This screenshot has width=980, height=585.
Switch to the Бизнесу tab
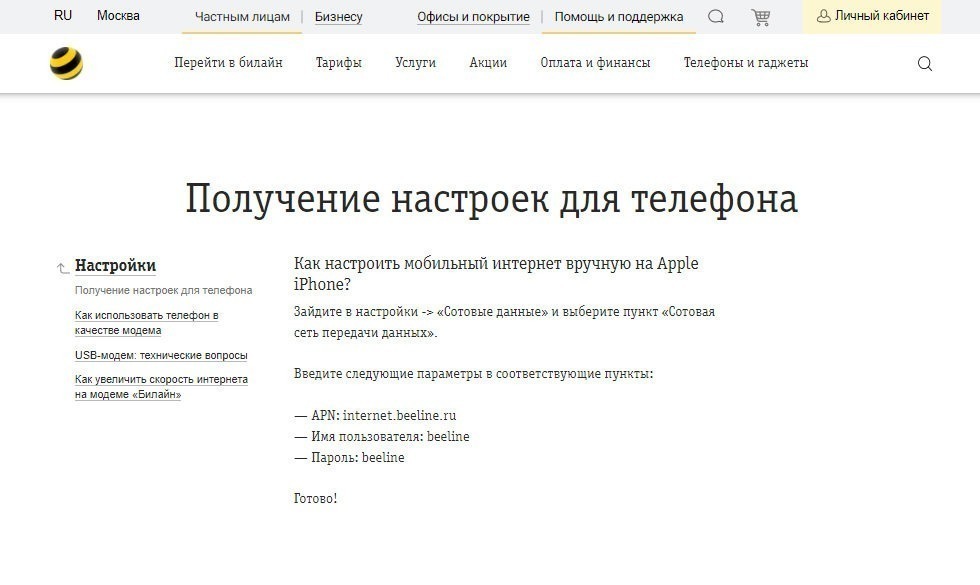pos(338,16)
